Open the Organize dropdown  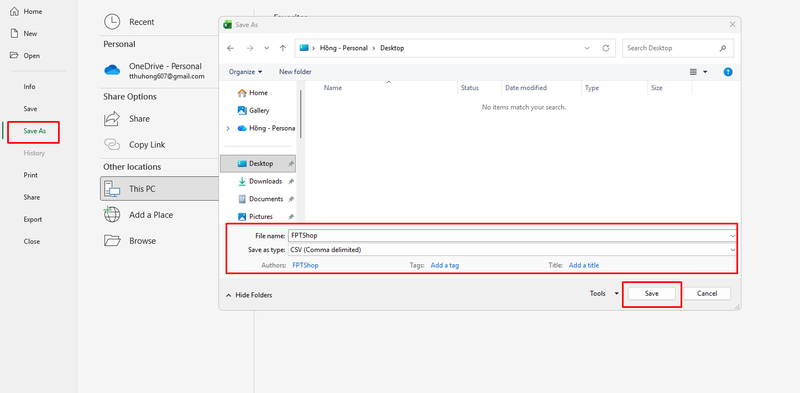point(245,72)
